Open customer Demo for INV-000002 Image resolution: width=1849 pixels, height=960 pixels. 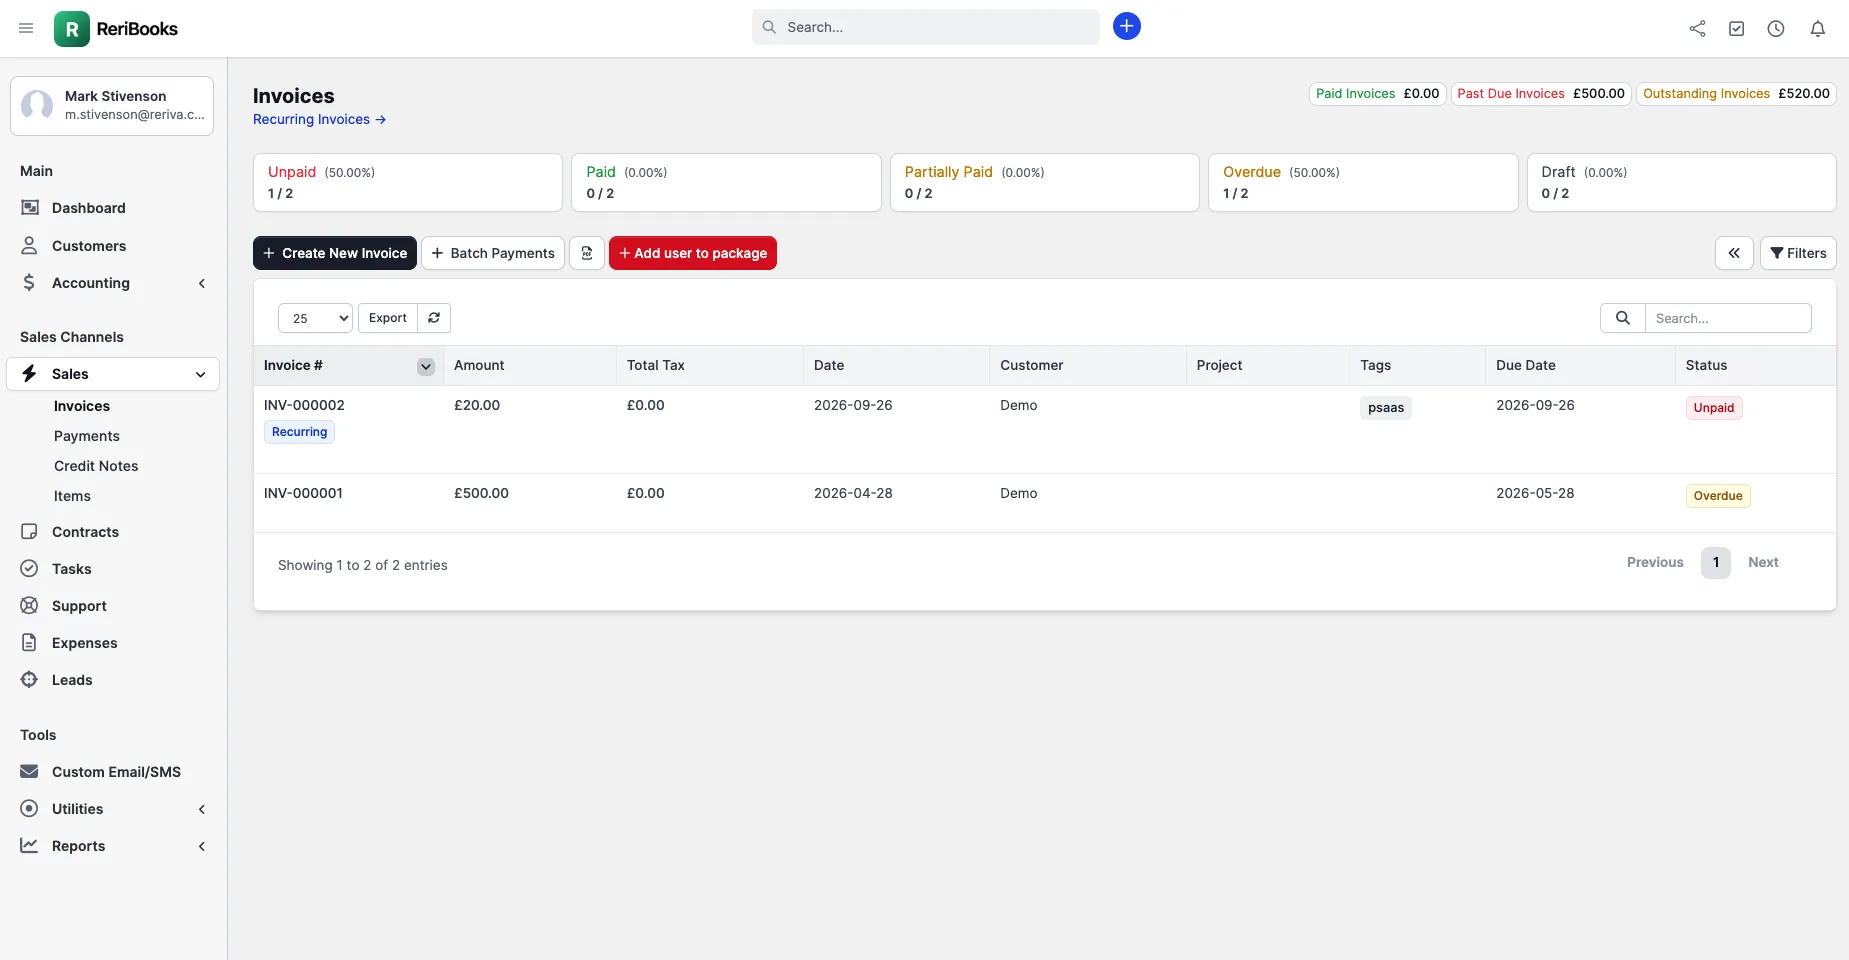point(1018,405)
